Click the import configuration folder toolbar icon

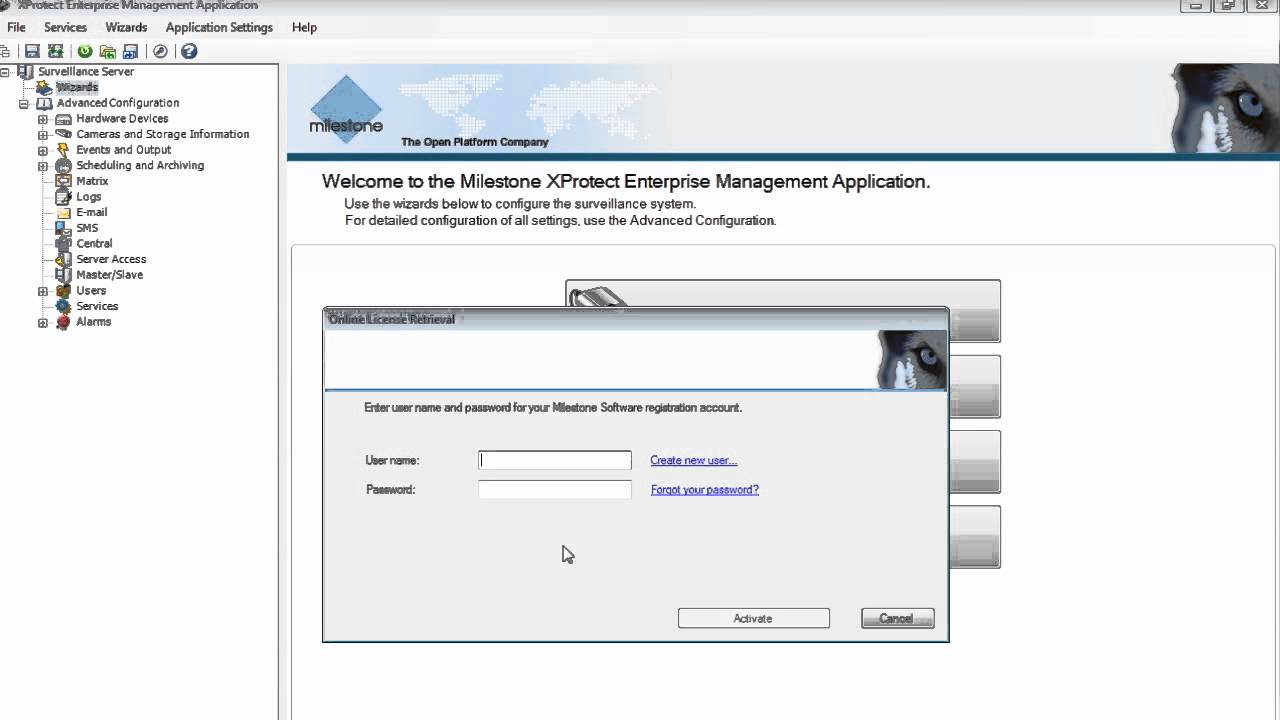pyautogui.click(x=107, y=51)
